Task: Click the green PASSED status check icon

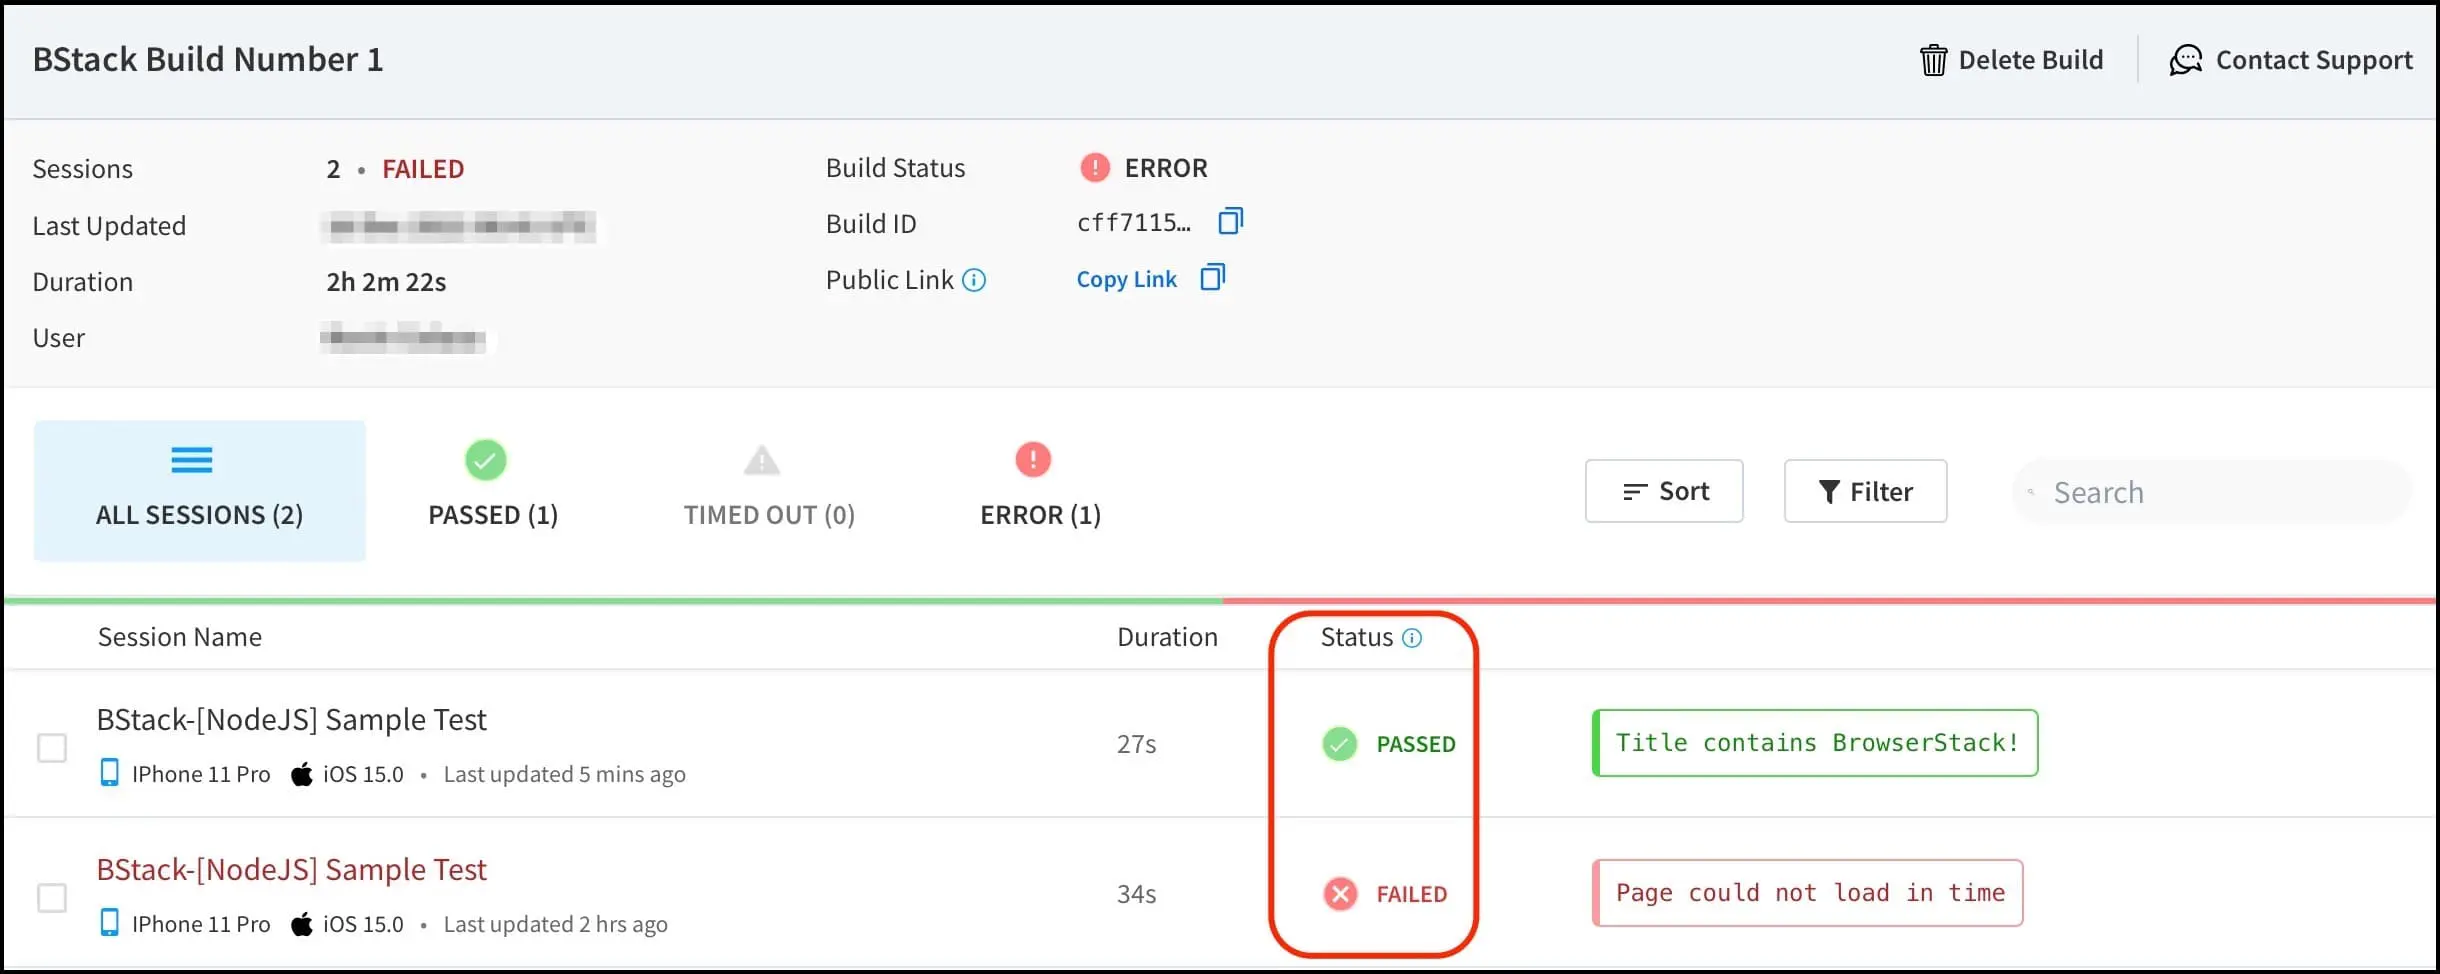Action: coord(1340,744)
